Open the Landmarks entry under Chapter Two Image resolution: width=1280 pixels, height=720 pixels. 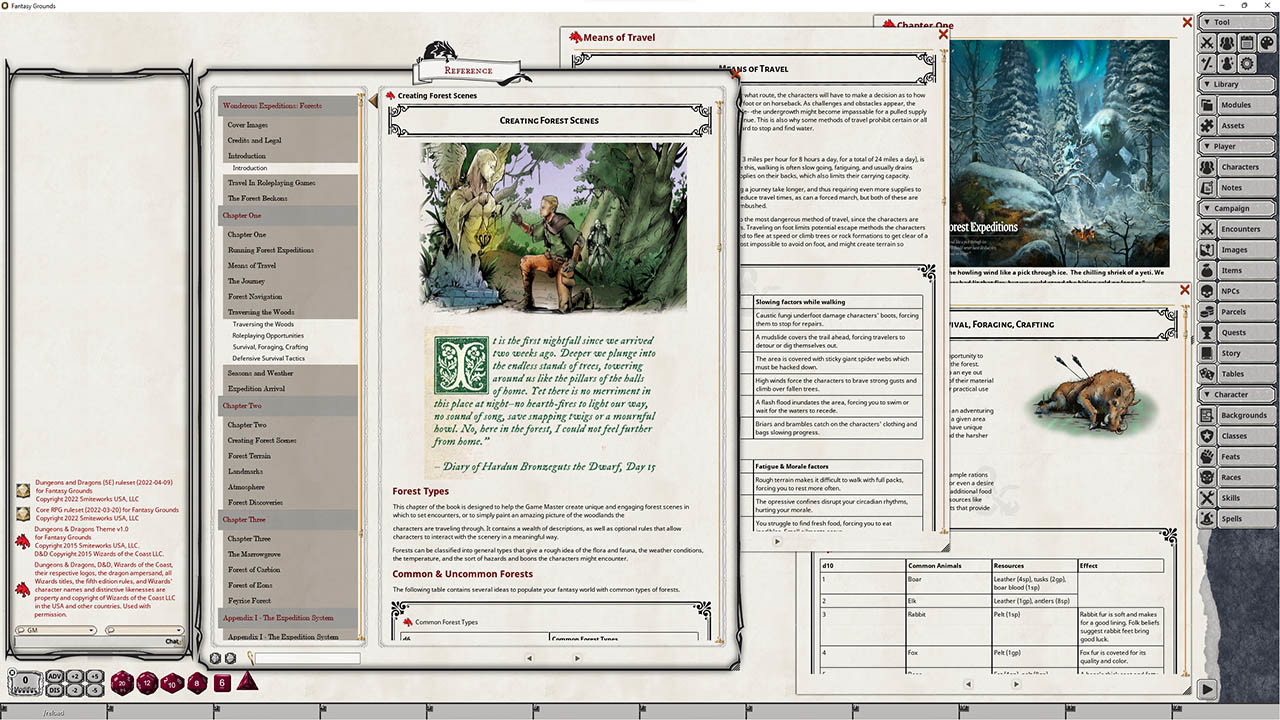(x=247, y=471)
